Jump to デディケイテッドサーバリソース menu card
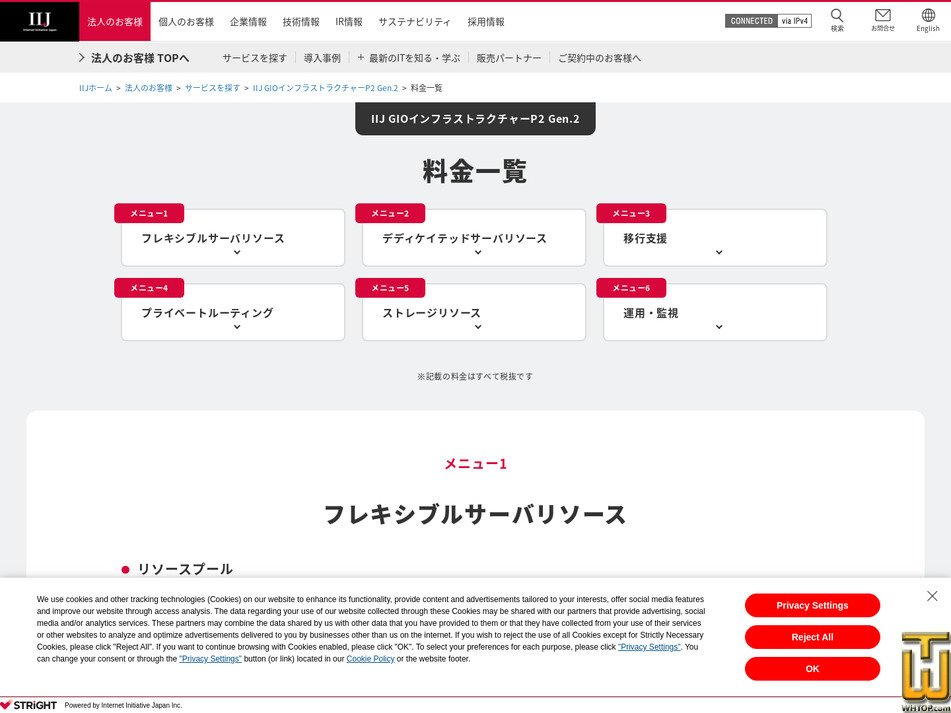 [x=474, y=238]
